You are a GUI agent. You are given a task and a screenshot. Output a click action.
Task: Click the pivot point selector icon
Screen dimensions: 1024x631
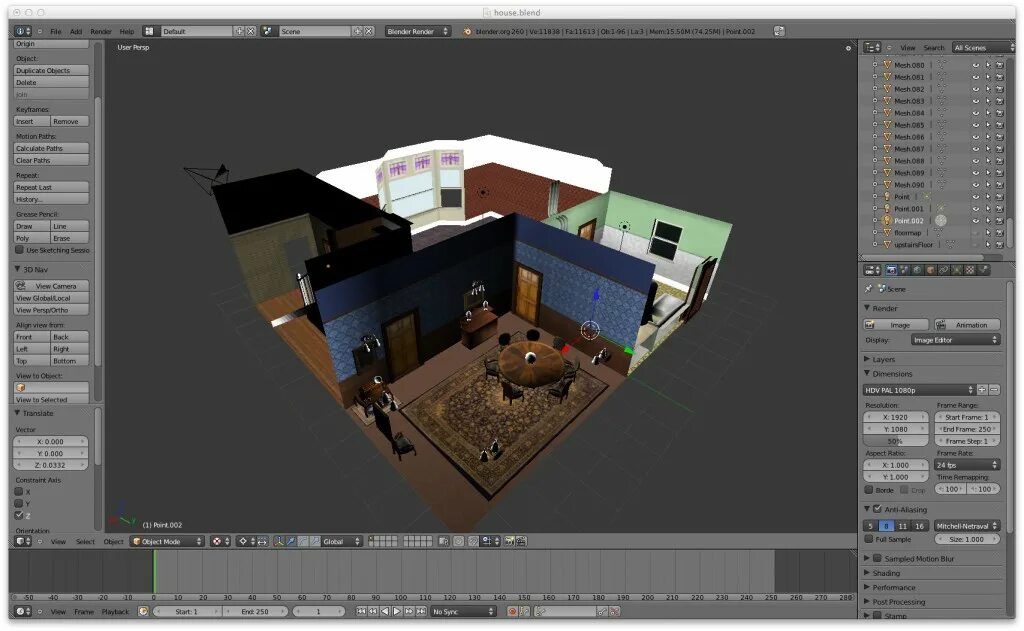click(248, 542)
